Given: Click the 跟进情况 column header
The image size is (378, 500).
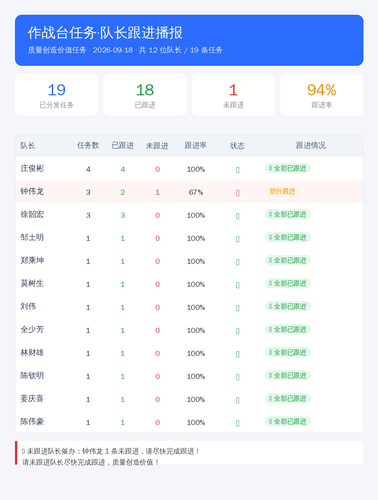Looking at the screenshot, I should click(311, 145).
